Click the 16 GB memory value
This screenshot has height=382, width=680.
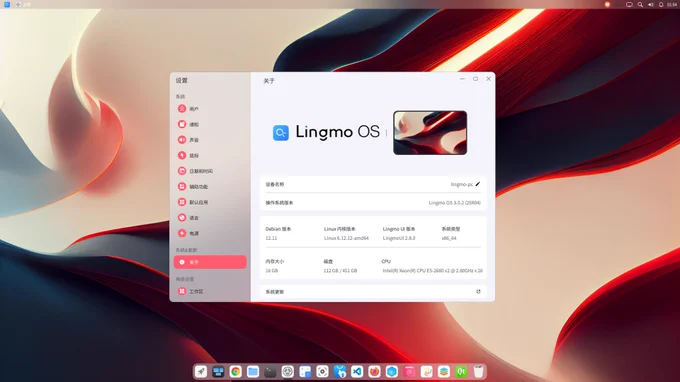tap(271, 271)
